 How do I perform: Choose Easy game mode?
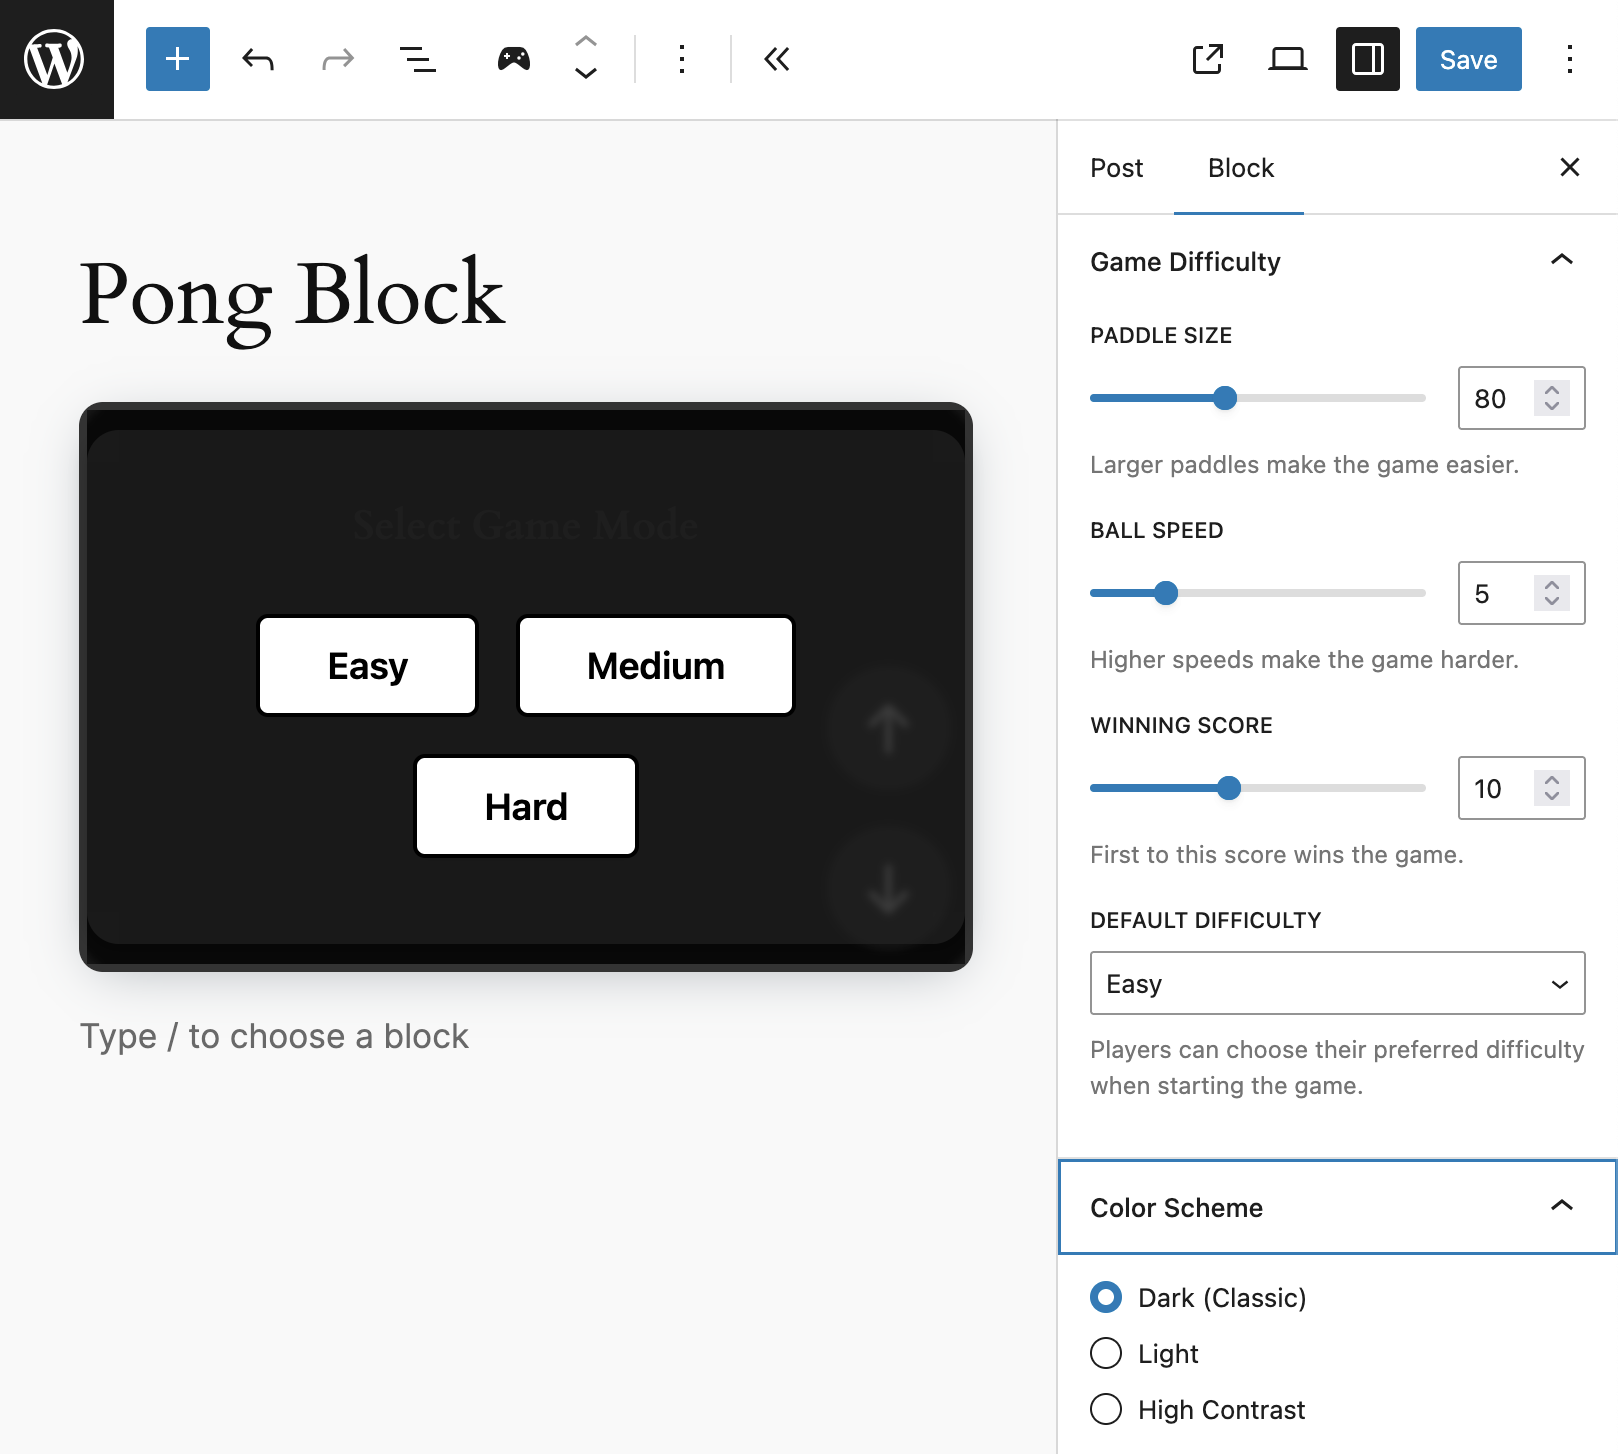[x=368, y=665]
